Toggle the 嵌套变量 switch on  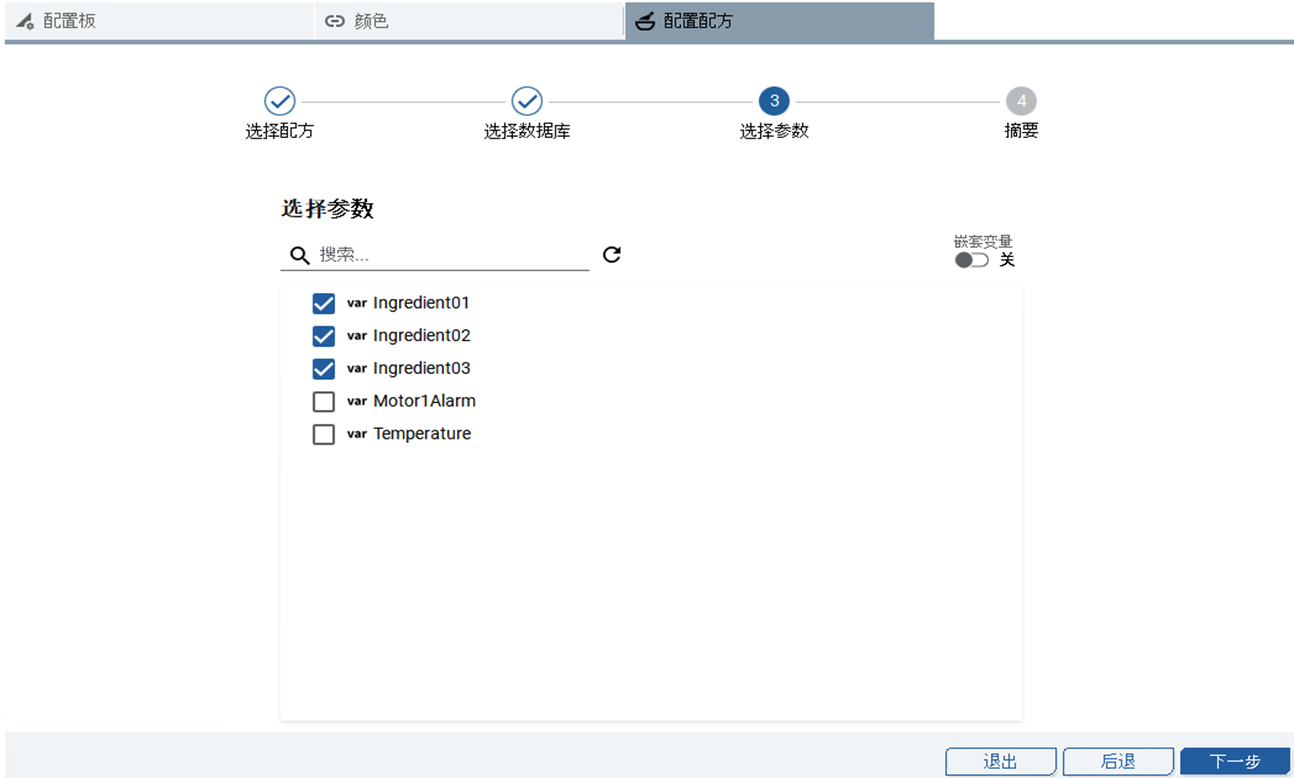(971, 260)
